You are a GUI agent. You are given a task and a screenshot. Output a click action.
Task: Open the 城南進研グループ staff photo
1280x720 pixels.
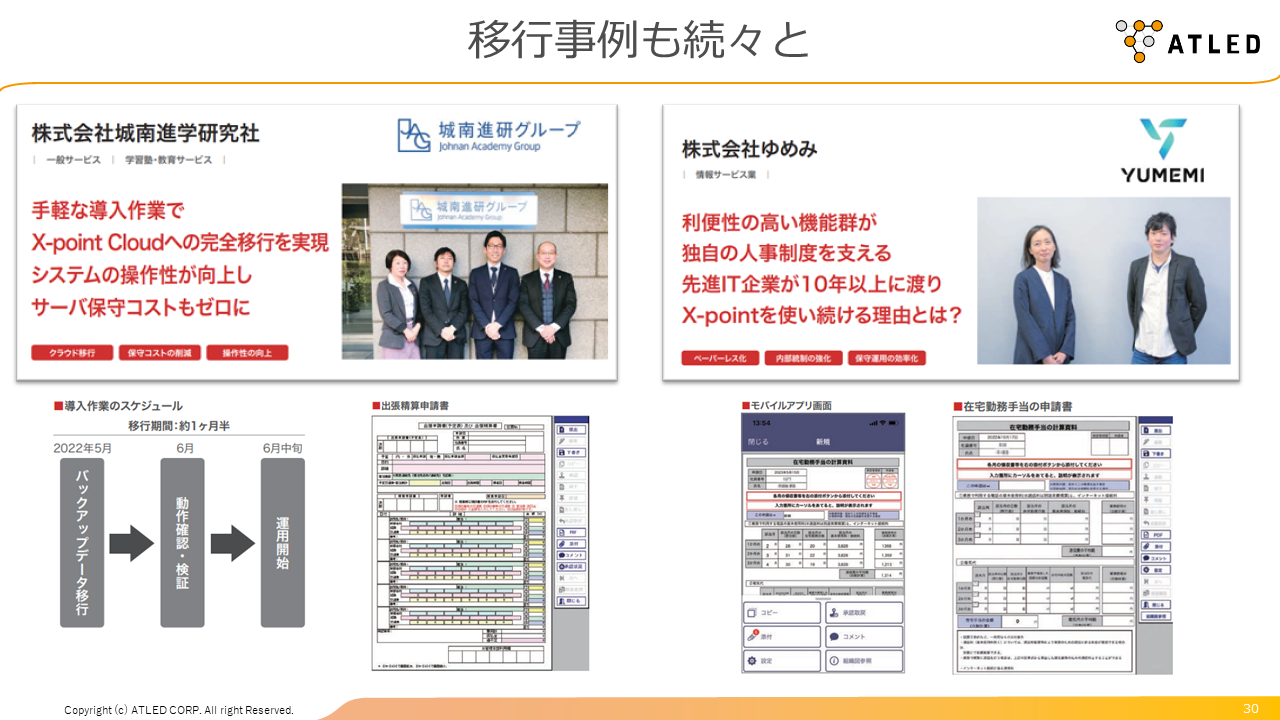(475, 271)
